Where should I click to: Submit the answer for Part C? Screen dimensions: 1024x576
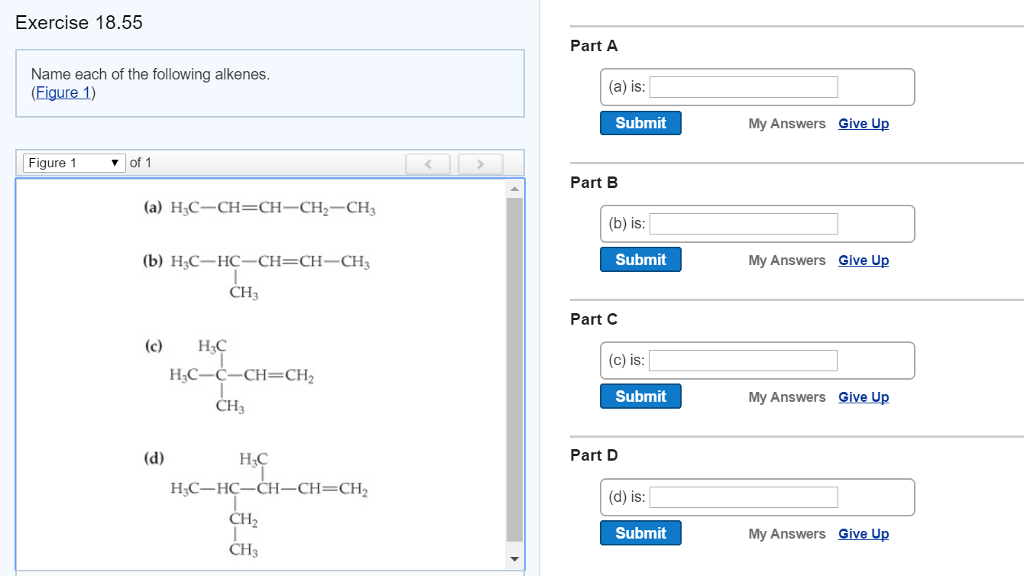click(640, 396)
